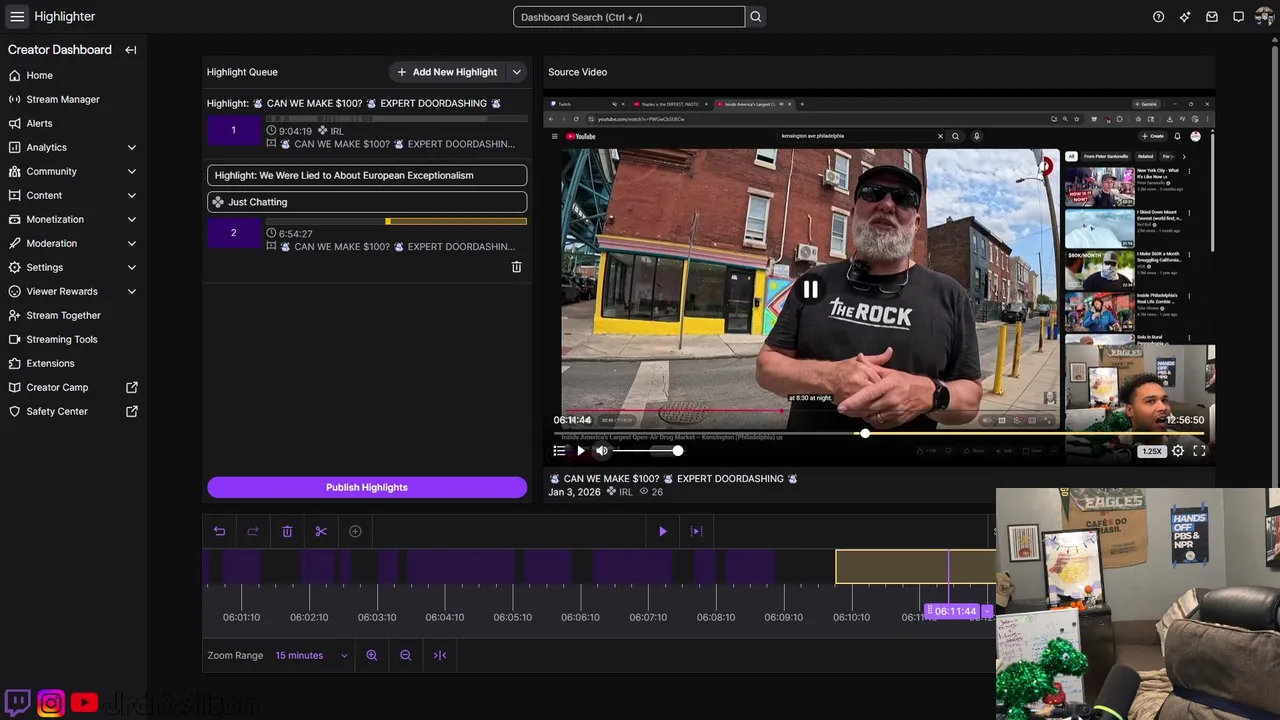Expand the Analytics sidebar section

coord(132,147)
